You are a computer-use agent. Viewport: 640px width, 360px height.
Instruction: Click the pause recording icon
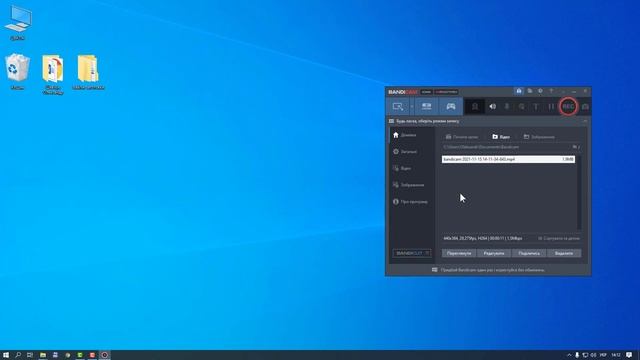pos(551,107)
